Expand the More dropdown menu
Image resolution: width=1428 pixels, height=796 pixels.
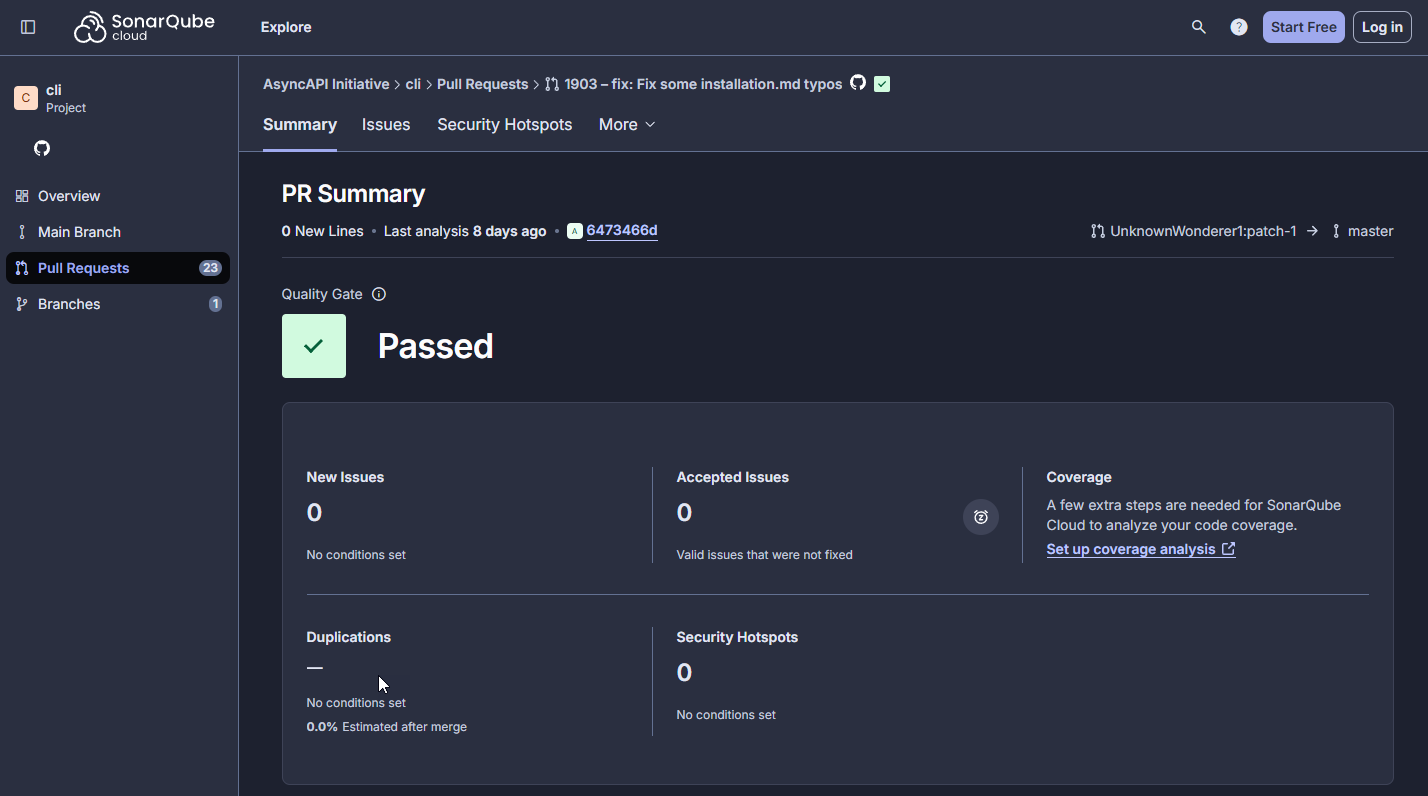tap(627, 125)
